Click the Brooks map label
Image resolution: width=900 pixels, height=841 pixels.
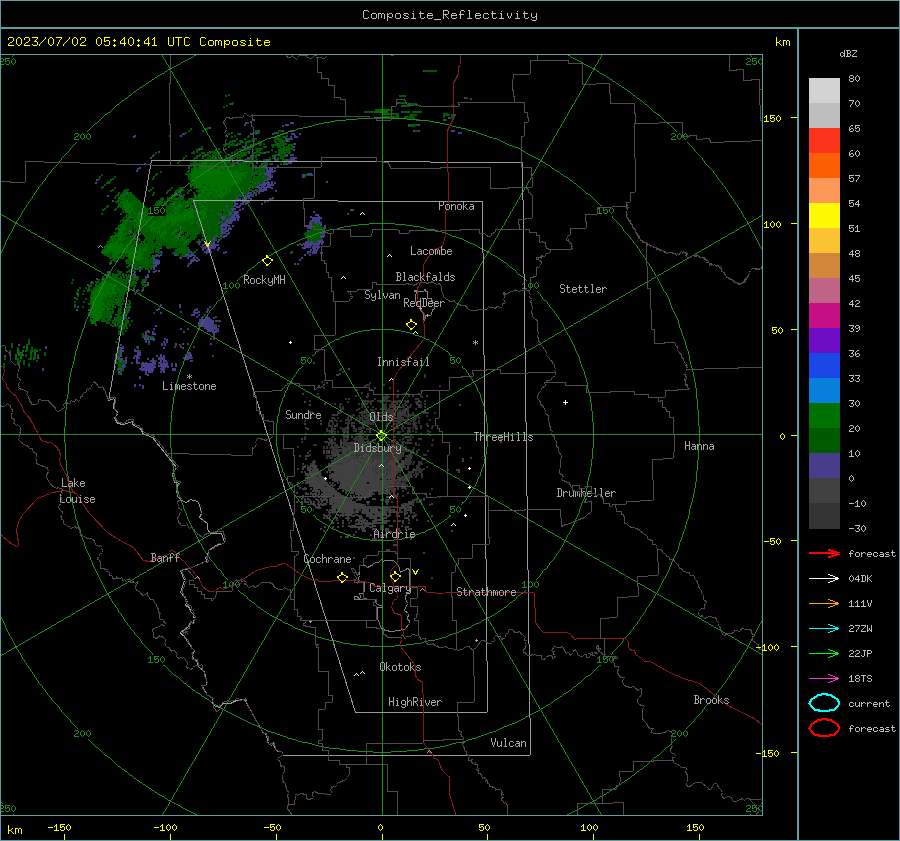pos(711,700)
